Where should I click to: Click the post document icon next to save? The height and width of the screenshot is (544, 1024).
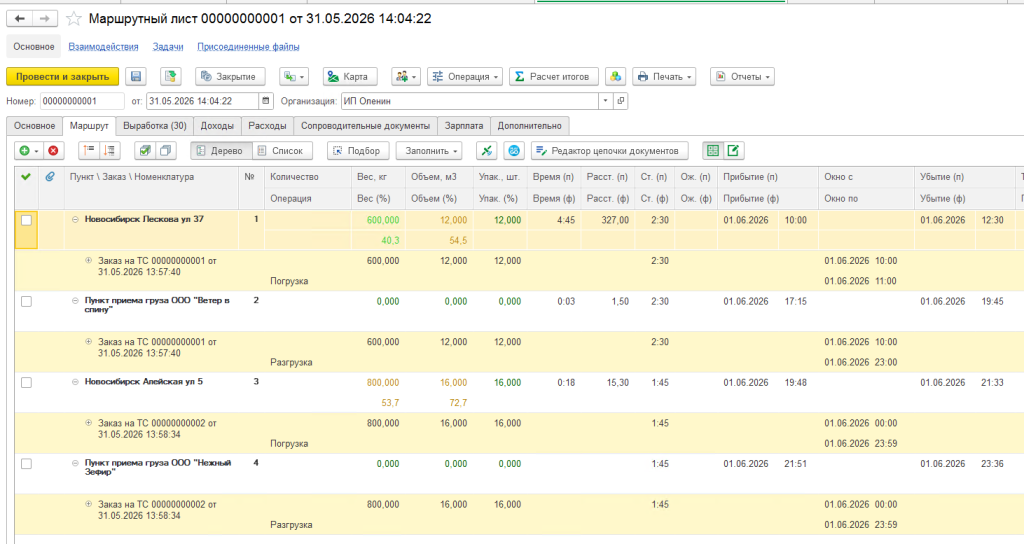tap(170, 76)
